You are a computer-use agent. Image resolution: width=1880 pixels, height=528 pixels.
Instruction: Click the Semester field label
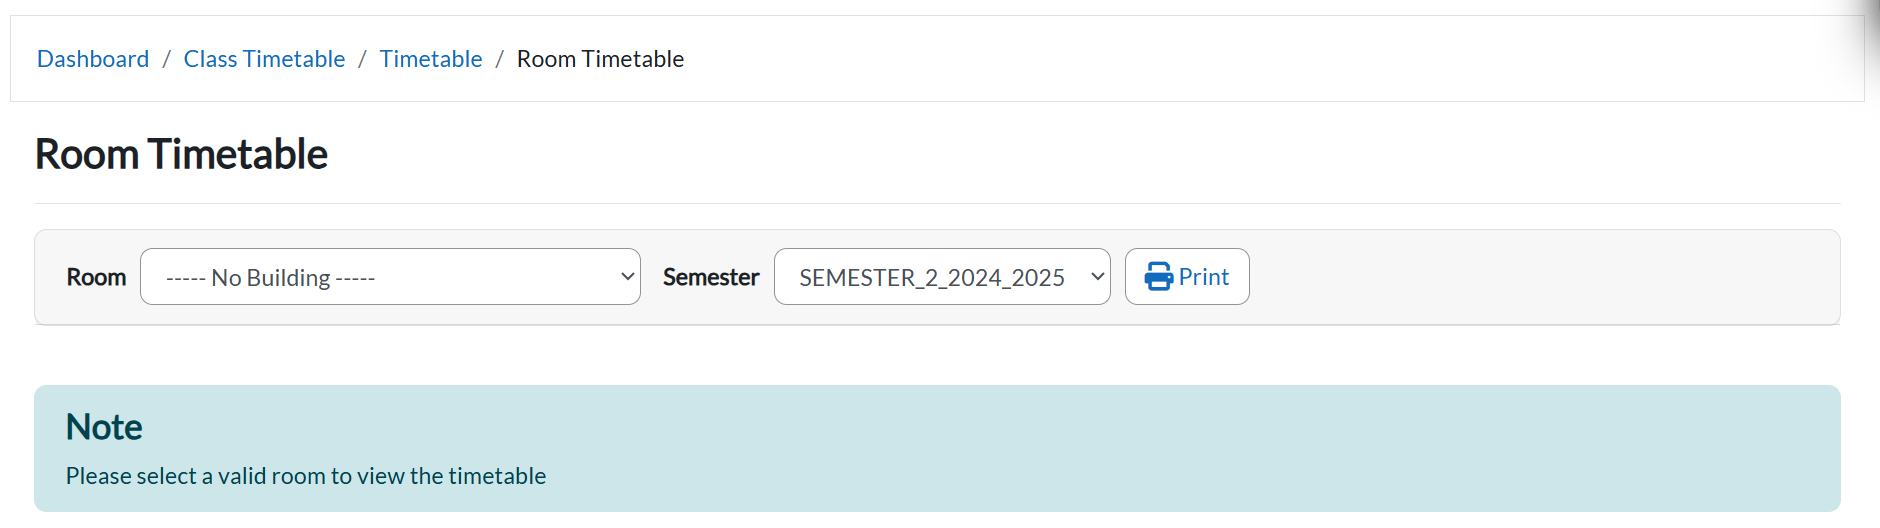(x=711, y=277)
